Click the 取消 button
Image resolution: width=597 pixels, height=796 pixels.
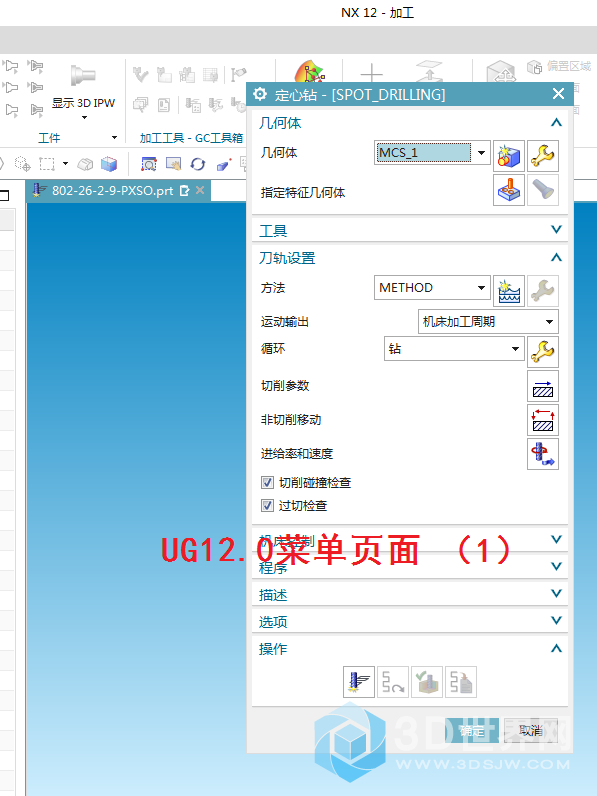coord(531,731)
